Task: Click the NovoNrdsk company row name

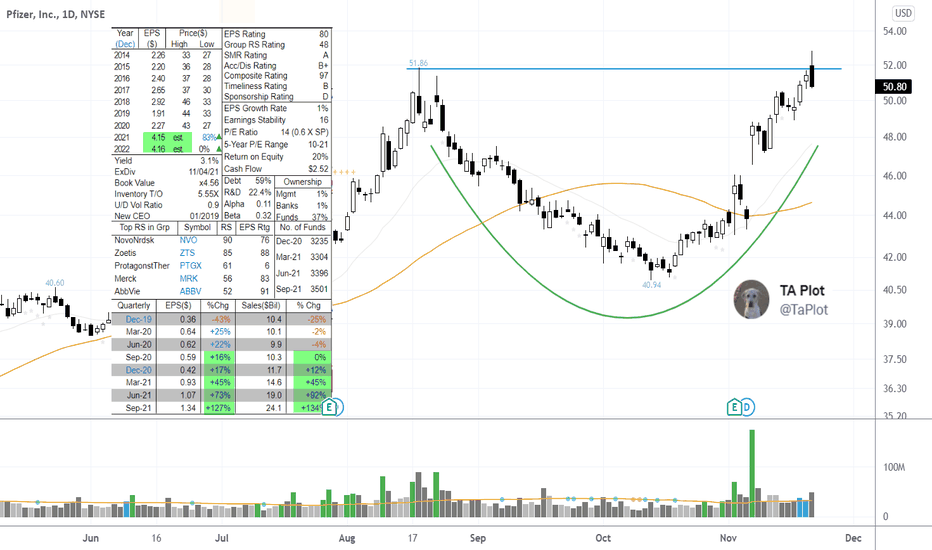Action: [x=134, y=240]
